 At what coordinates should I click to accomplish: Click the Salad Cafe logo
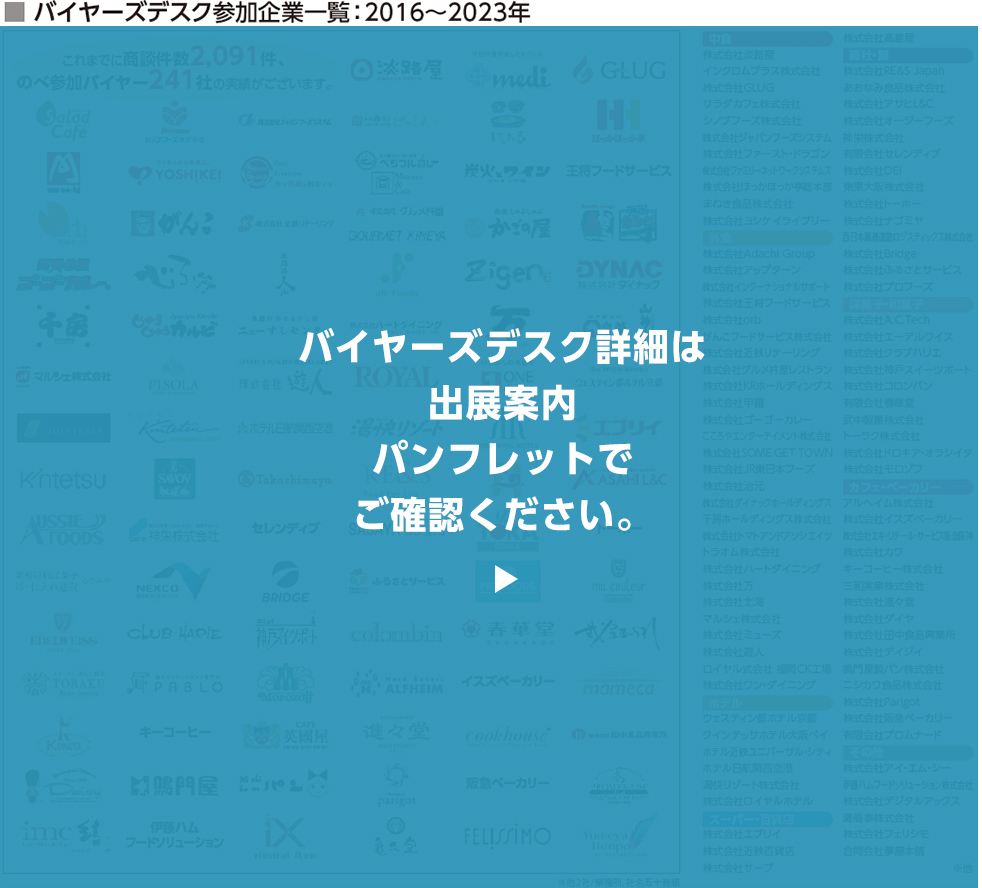[63, 120]
